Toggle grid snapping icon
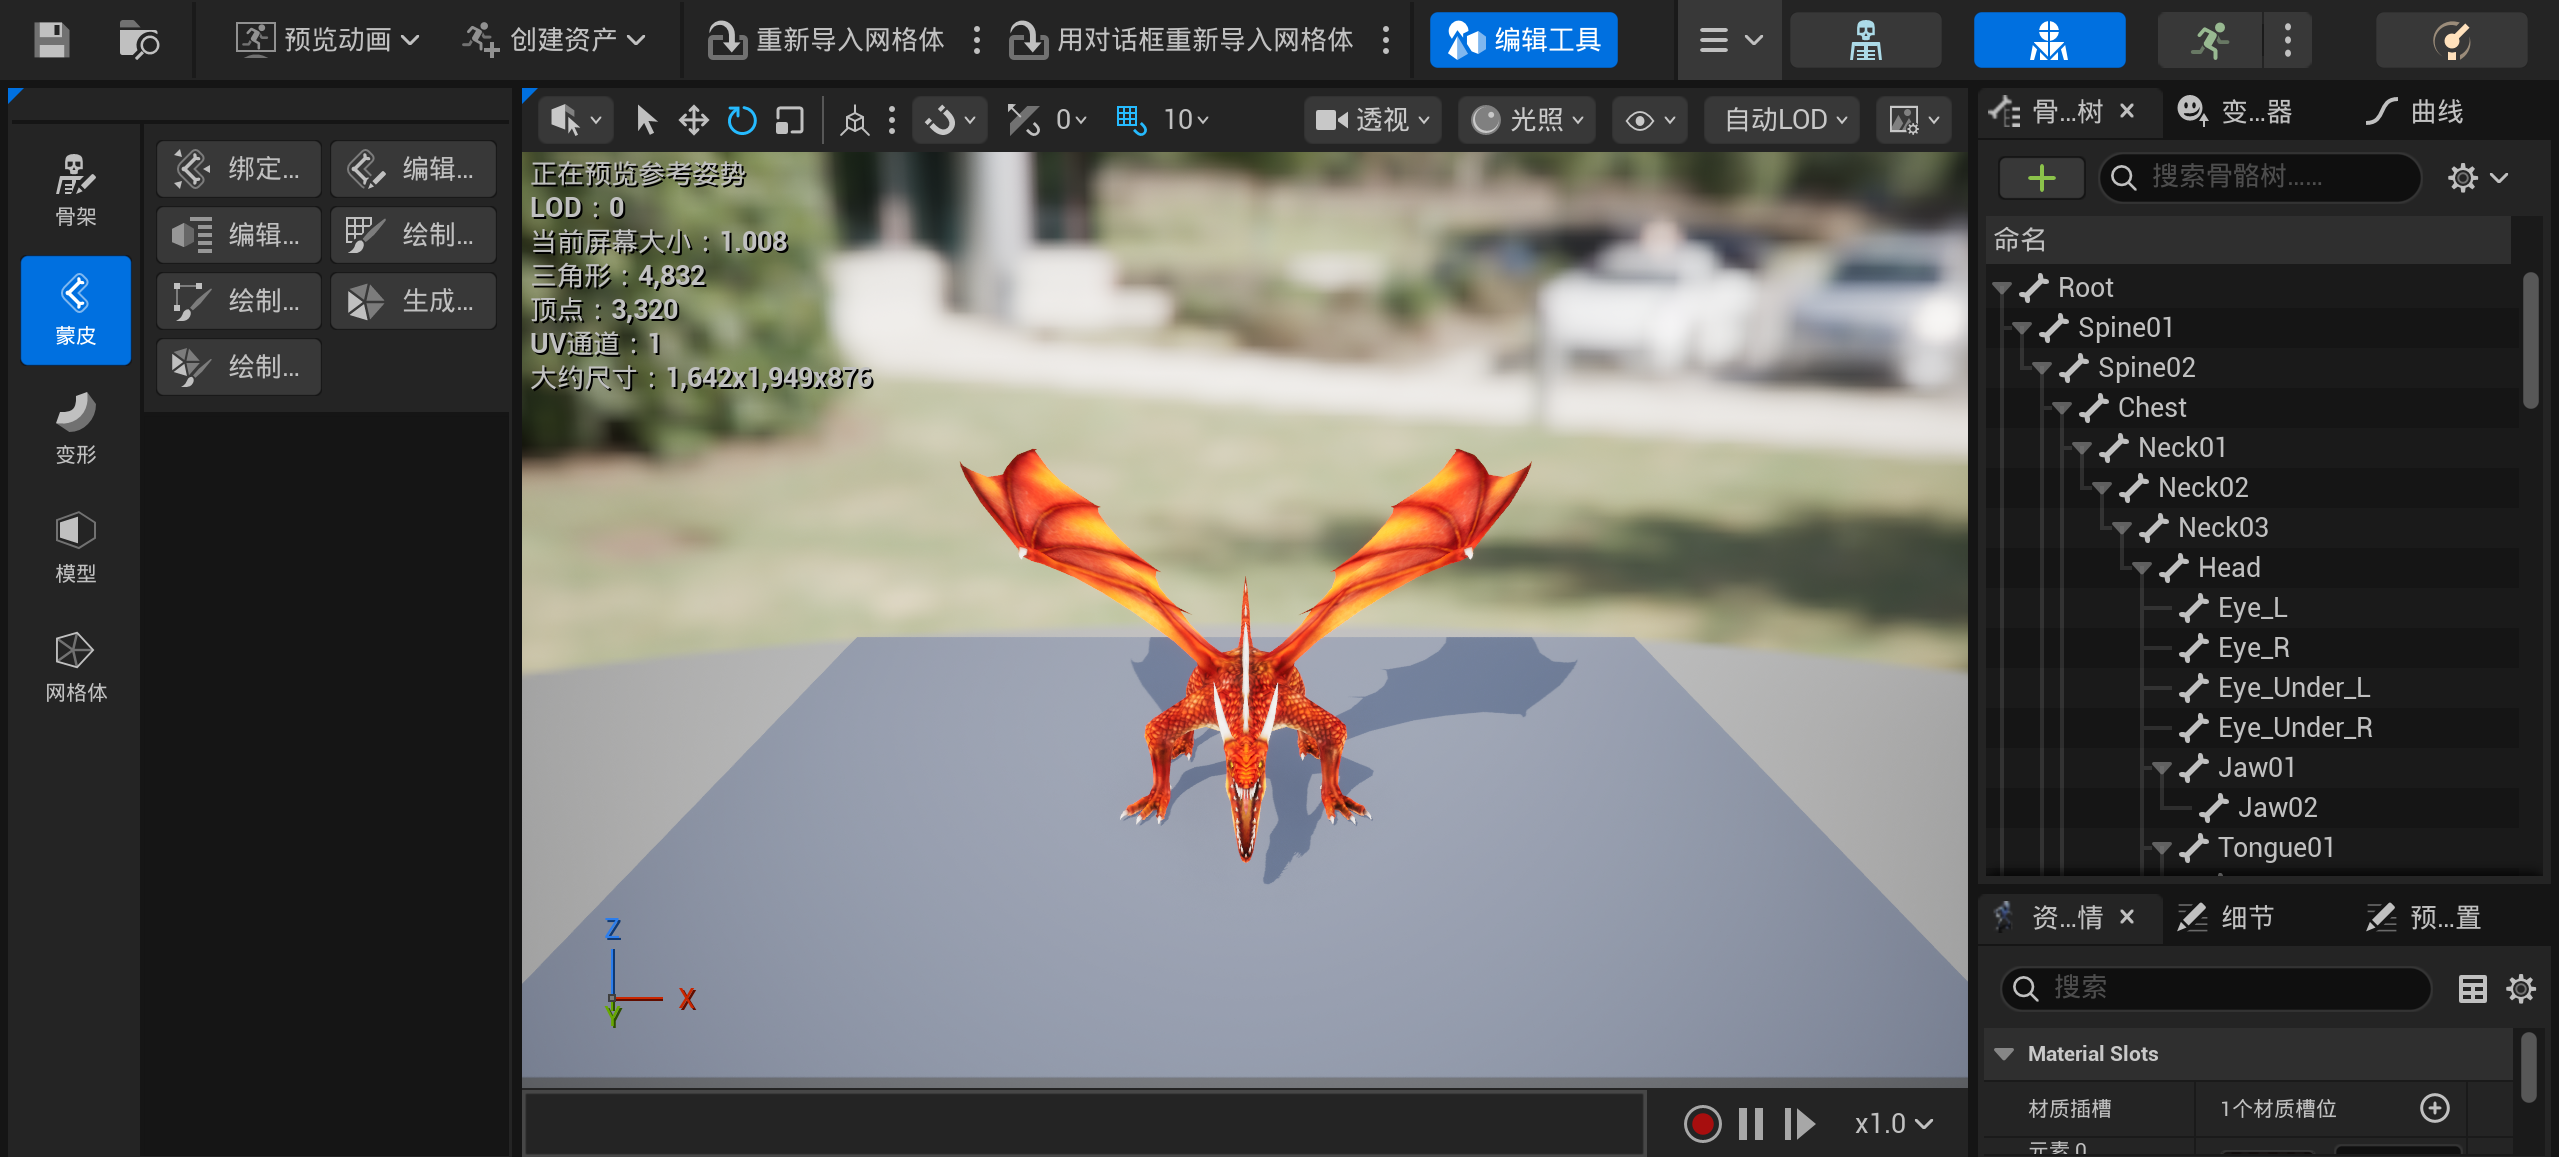The image size is (2559, 1157). coord(1130,120)
